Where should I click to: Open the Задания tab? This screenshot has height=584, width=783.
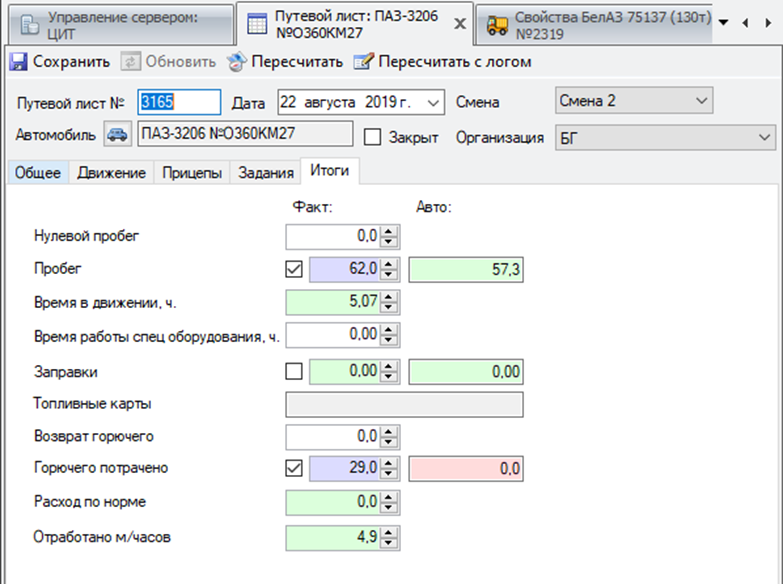pos(266,173)
